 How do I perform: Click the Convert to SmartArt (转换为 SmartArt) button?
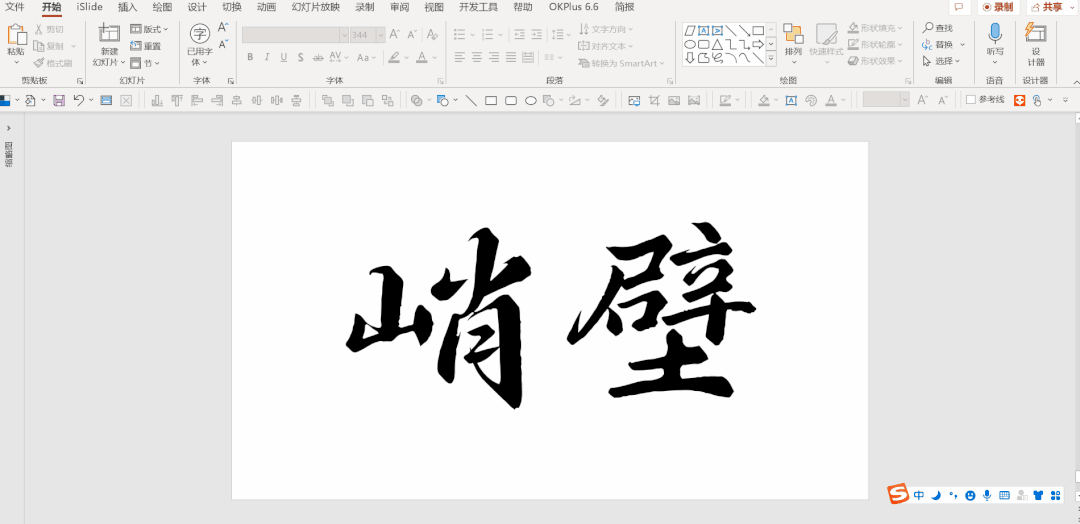621,63
